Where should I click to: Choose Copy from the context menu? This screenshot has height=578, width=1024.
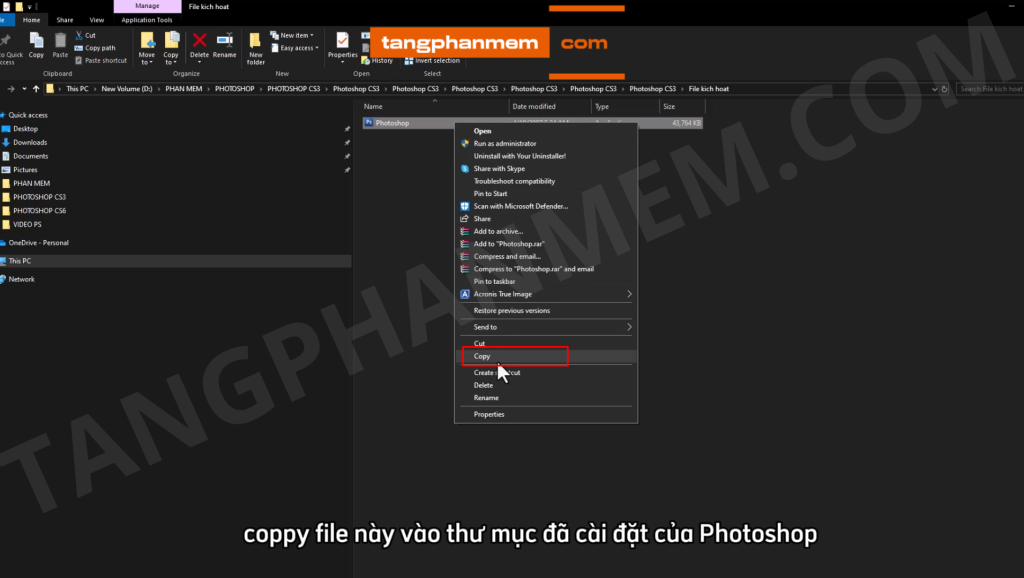[x=482, y=356]
